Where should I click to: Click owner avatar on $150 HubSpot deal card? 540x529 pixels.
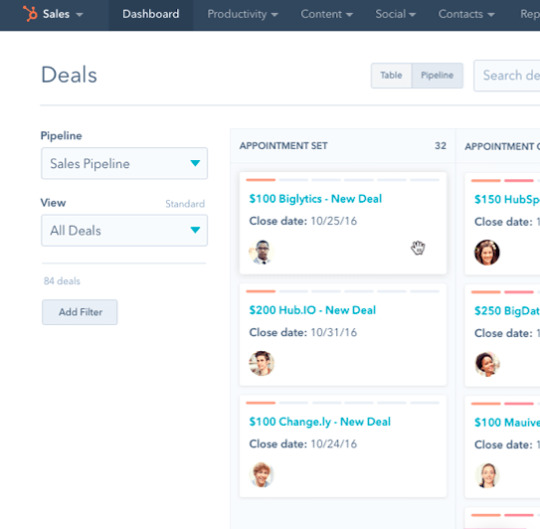coord(487,252)
